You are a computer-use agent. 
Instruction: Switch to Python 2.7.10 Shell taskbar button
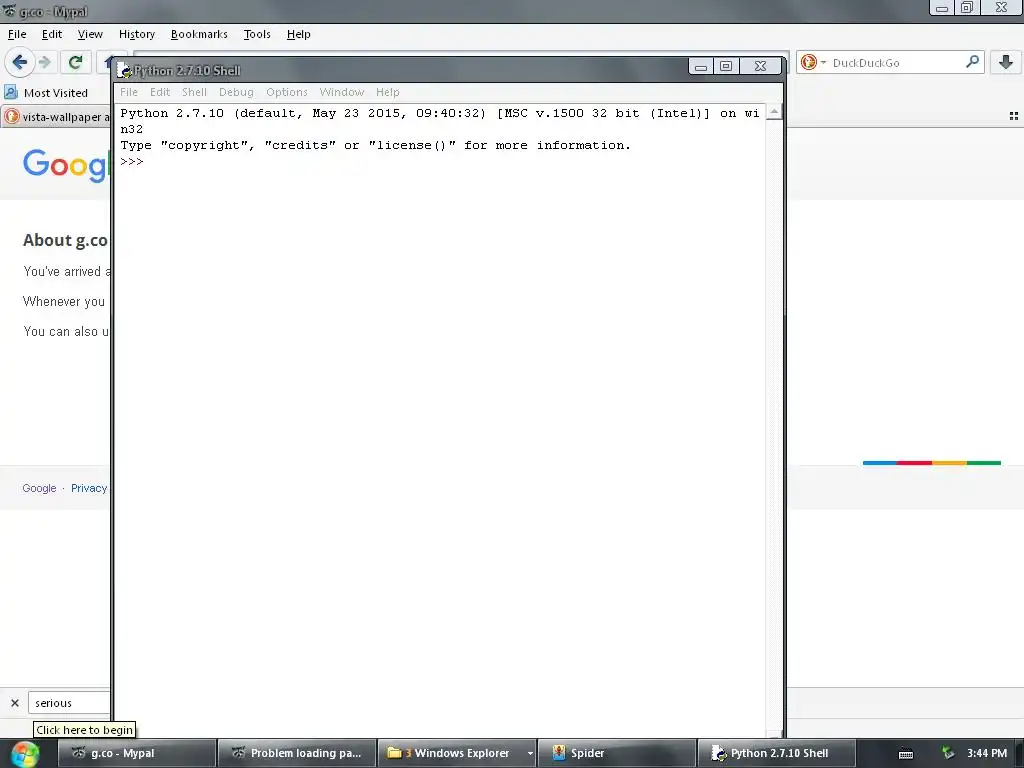(776, 753)
